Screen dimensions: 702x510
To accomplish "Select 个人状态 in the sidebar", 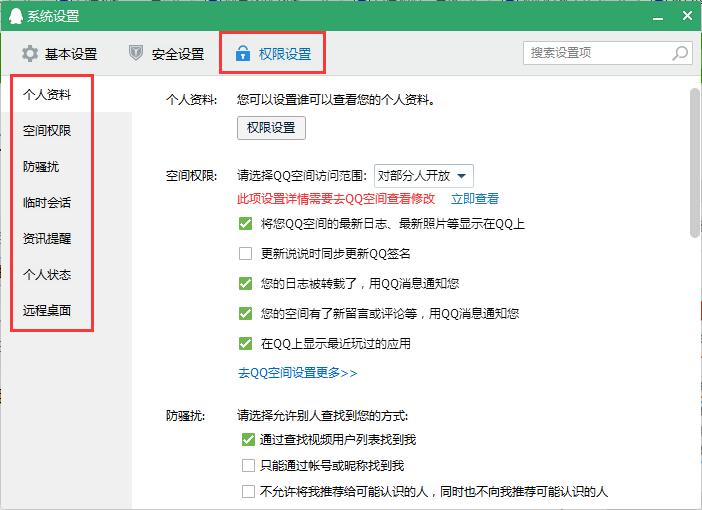I will point(47,274).
